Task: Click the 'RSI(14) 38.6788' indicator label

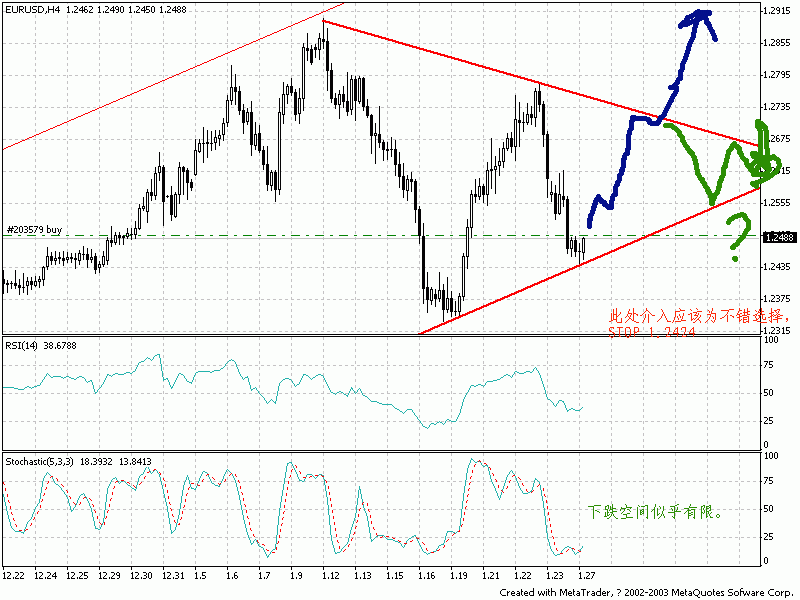Action: tap(41, 345)
